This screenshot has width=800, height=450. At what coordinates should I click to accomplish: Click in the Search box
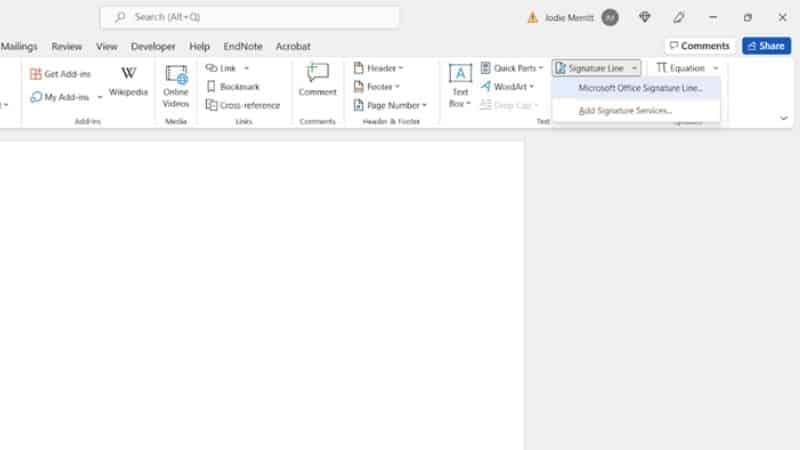point(250,17)
